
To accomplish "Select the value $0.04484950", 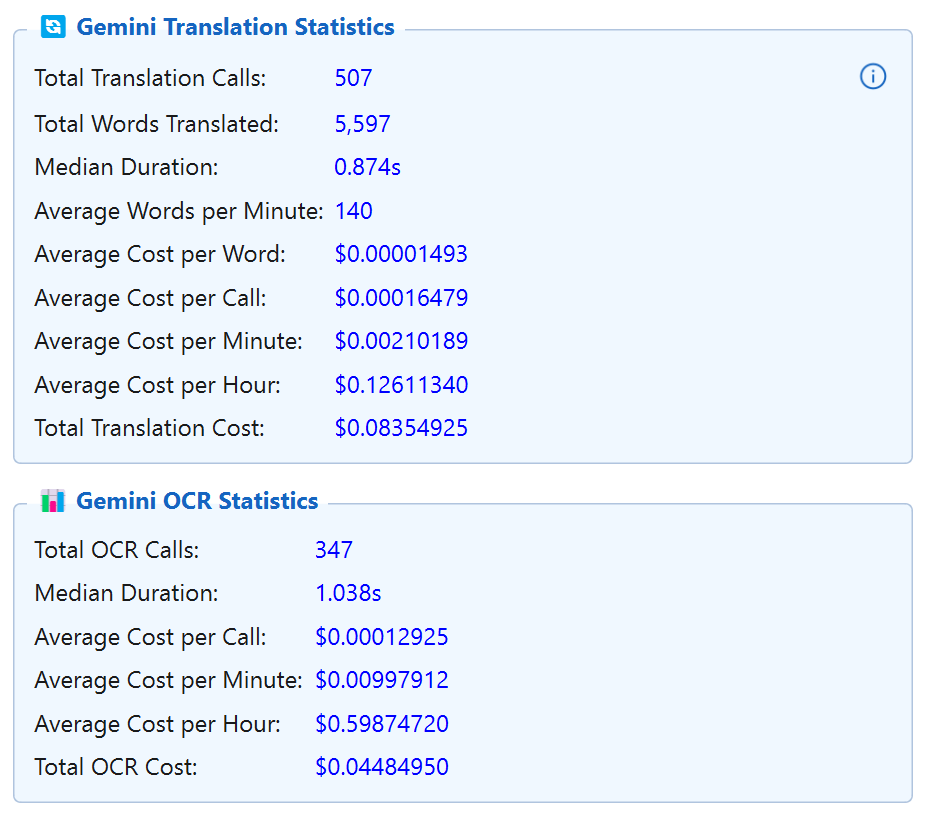I will tap(382, 767).
